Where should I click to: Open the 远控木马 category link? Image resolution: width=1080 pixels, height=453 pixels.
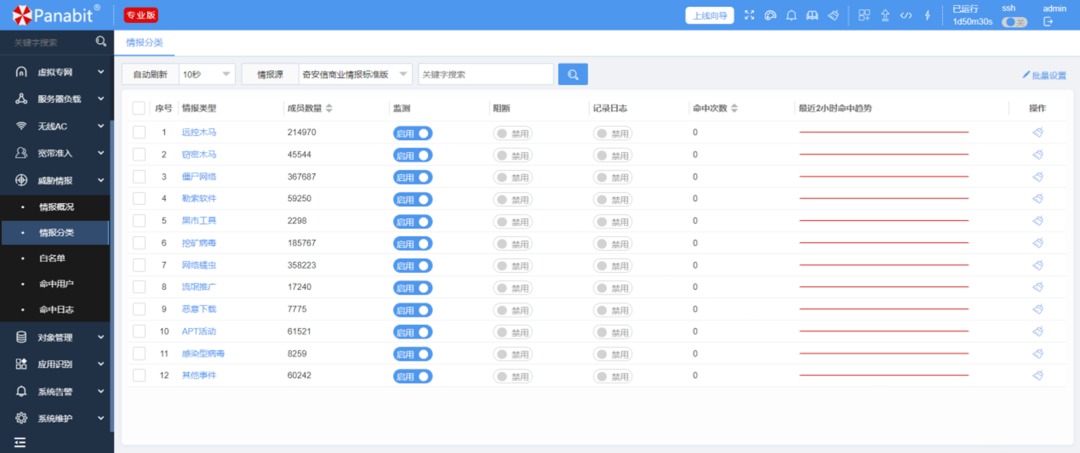(x=199, y=132)
